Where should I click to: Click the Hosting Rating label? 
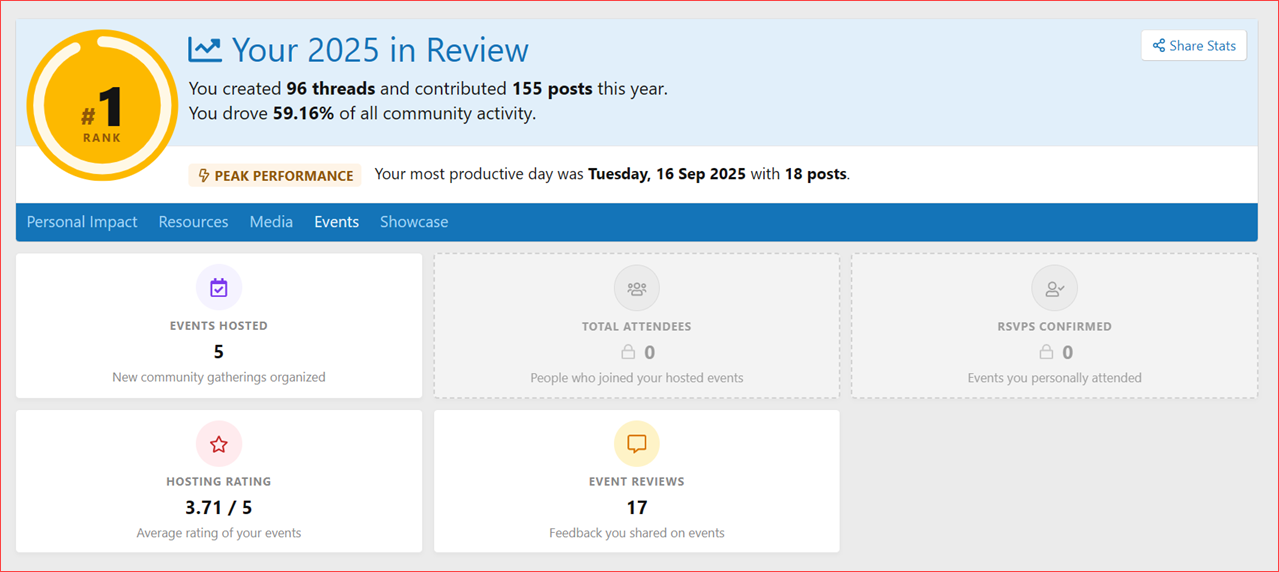click(x=219, y=482)
